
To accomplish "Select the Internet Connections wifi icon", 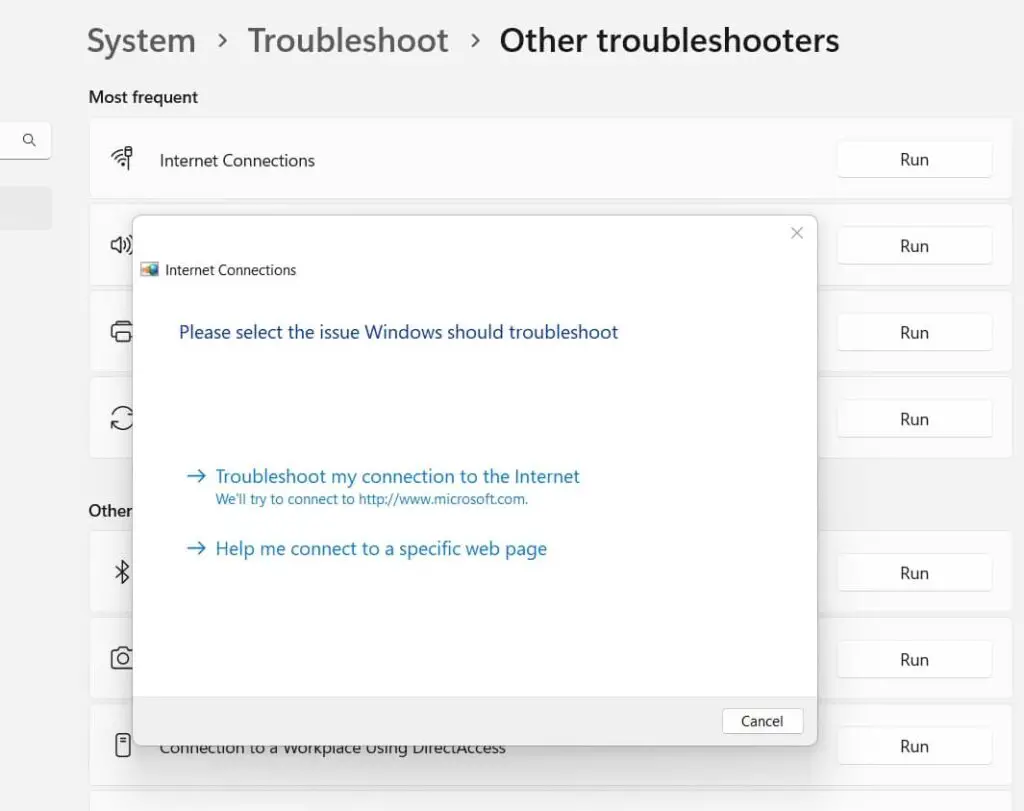I will point(122,158).
